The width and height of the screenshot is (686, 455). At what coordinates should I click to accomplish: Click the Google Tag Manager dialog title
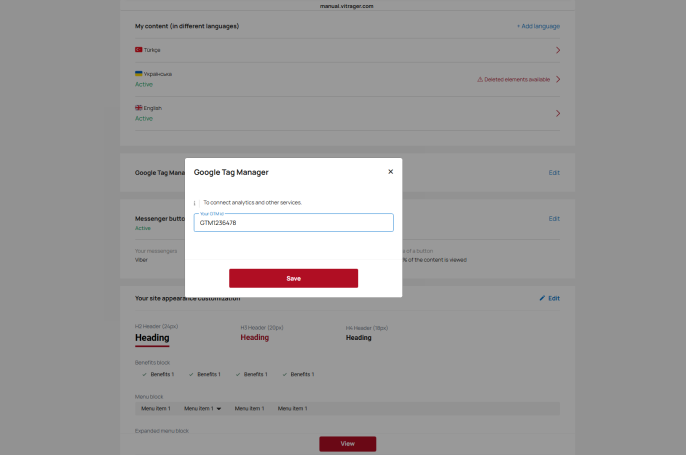pyautogui.click(x=231, y=172)
